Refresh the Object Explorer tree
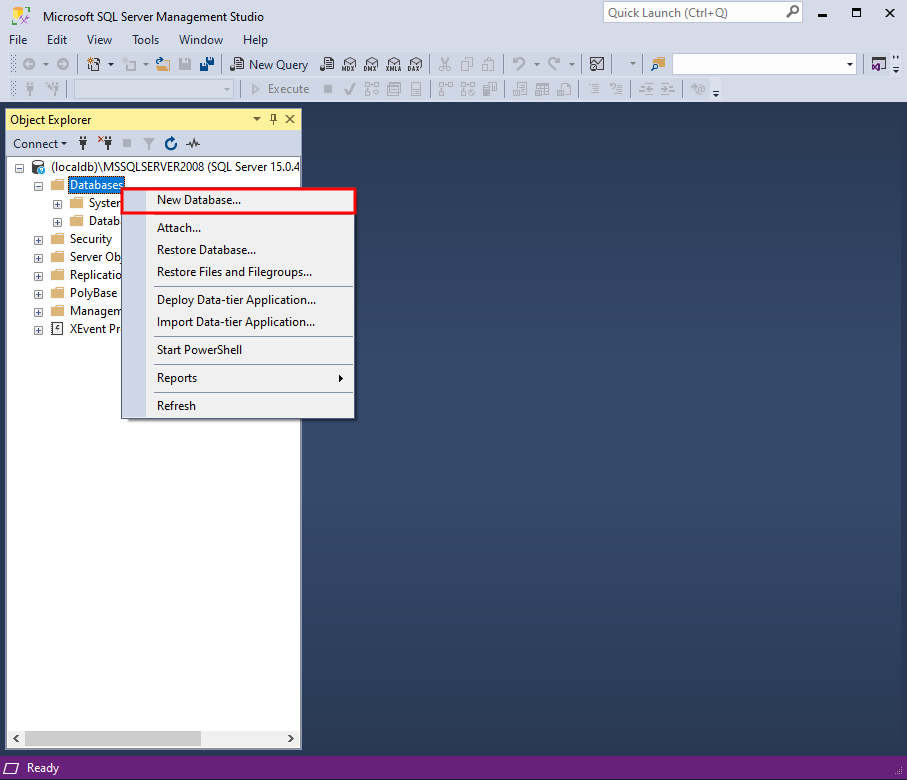Image resolution: width=907 pixels, height=780 pixels. [170, 143]
